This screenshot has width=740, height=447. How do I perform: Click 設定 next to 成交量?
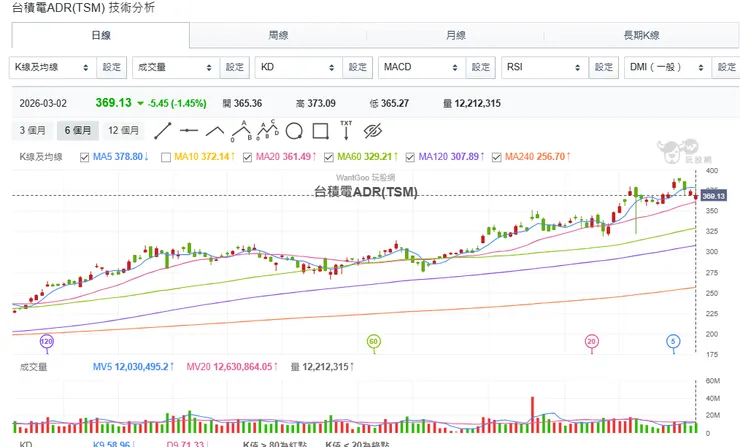pos(235,67)
